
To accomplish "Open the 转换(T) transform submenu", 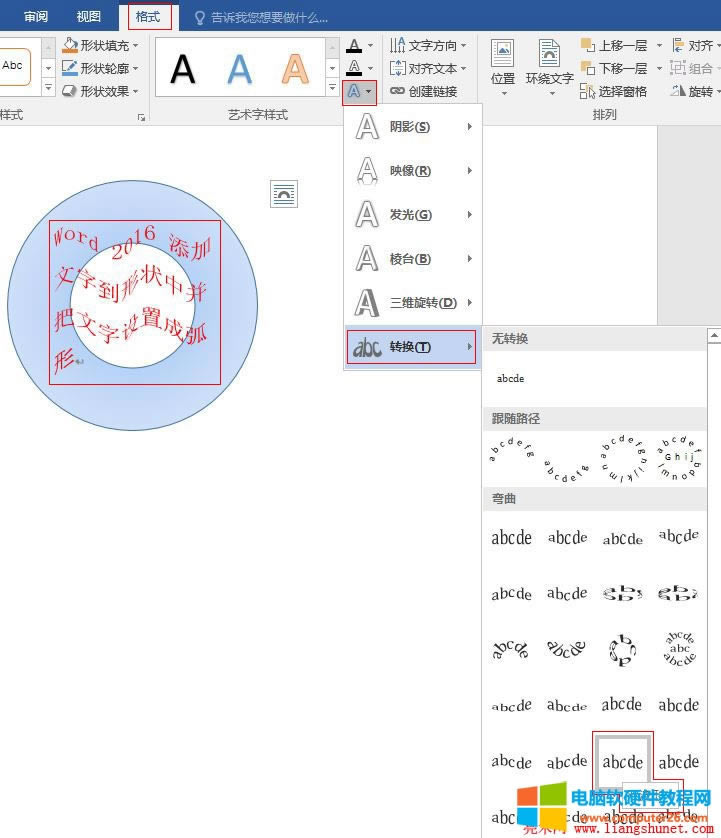I will point(412,347).
